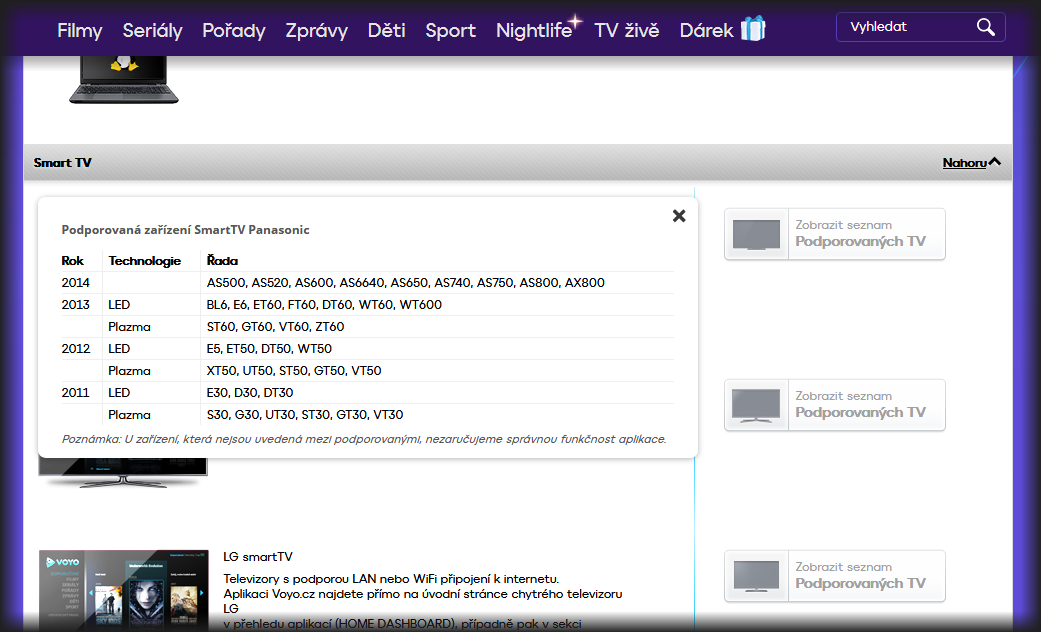
Task: Click the Rok column header
Action: coord(72,261)
